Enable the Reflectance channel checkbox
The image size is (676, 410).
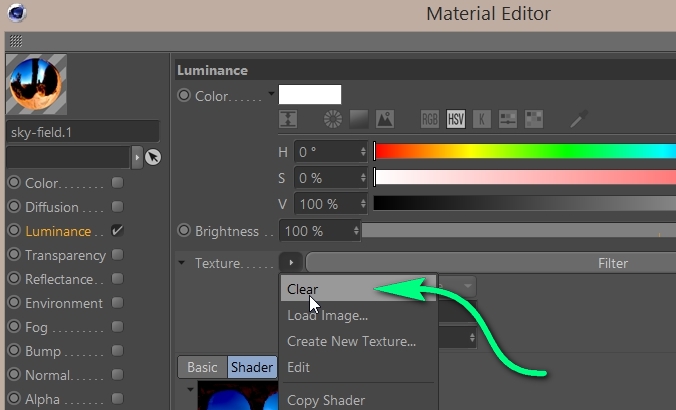pyautogui.click(x=118, y=279)
